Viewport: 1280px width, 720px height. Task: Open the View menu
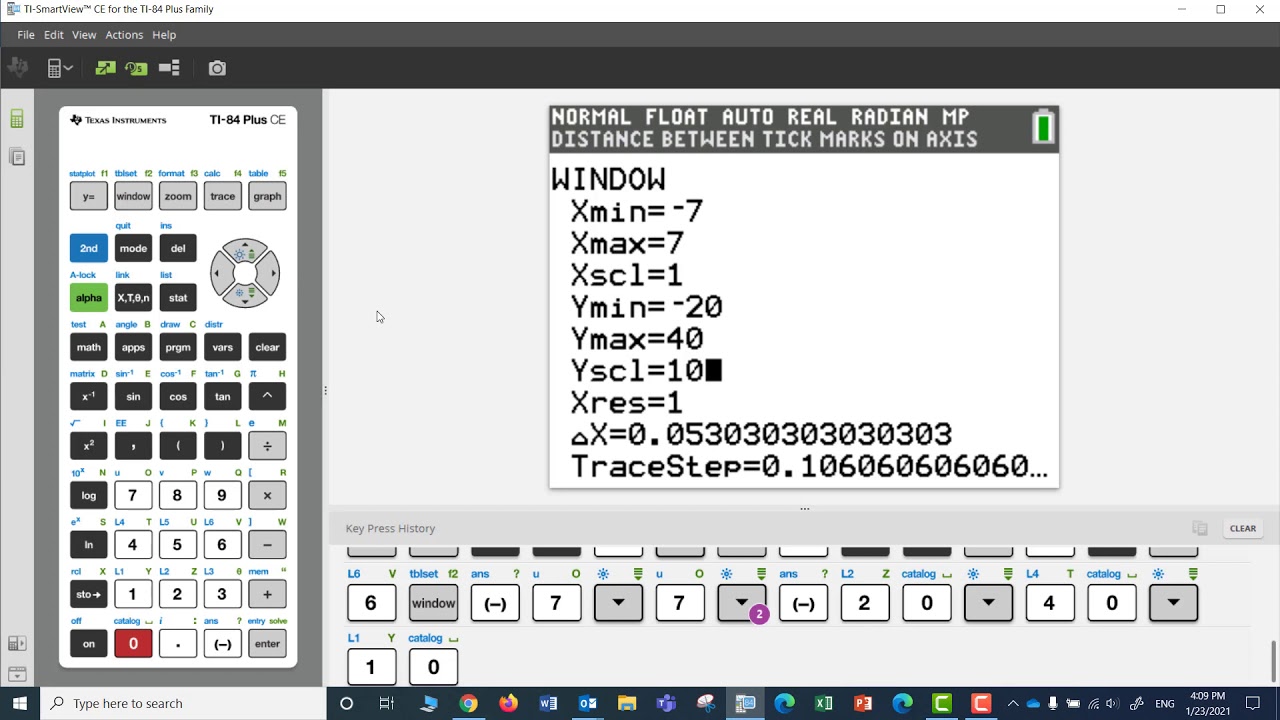point(84,35)
